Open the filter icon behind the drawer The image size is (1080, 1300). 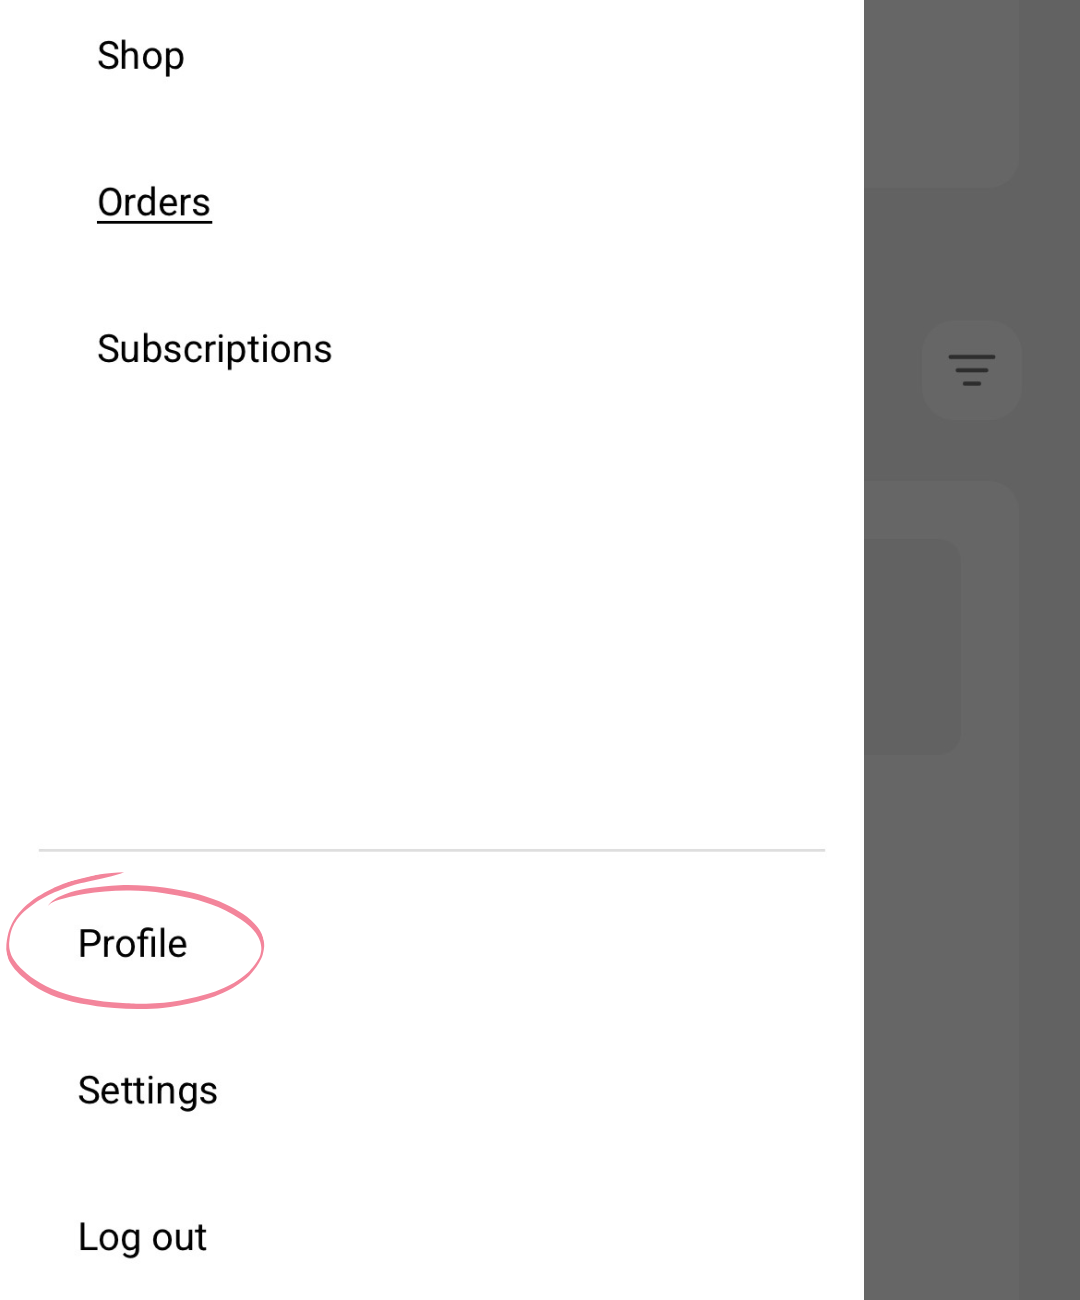[971, 370]
